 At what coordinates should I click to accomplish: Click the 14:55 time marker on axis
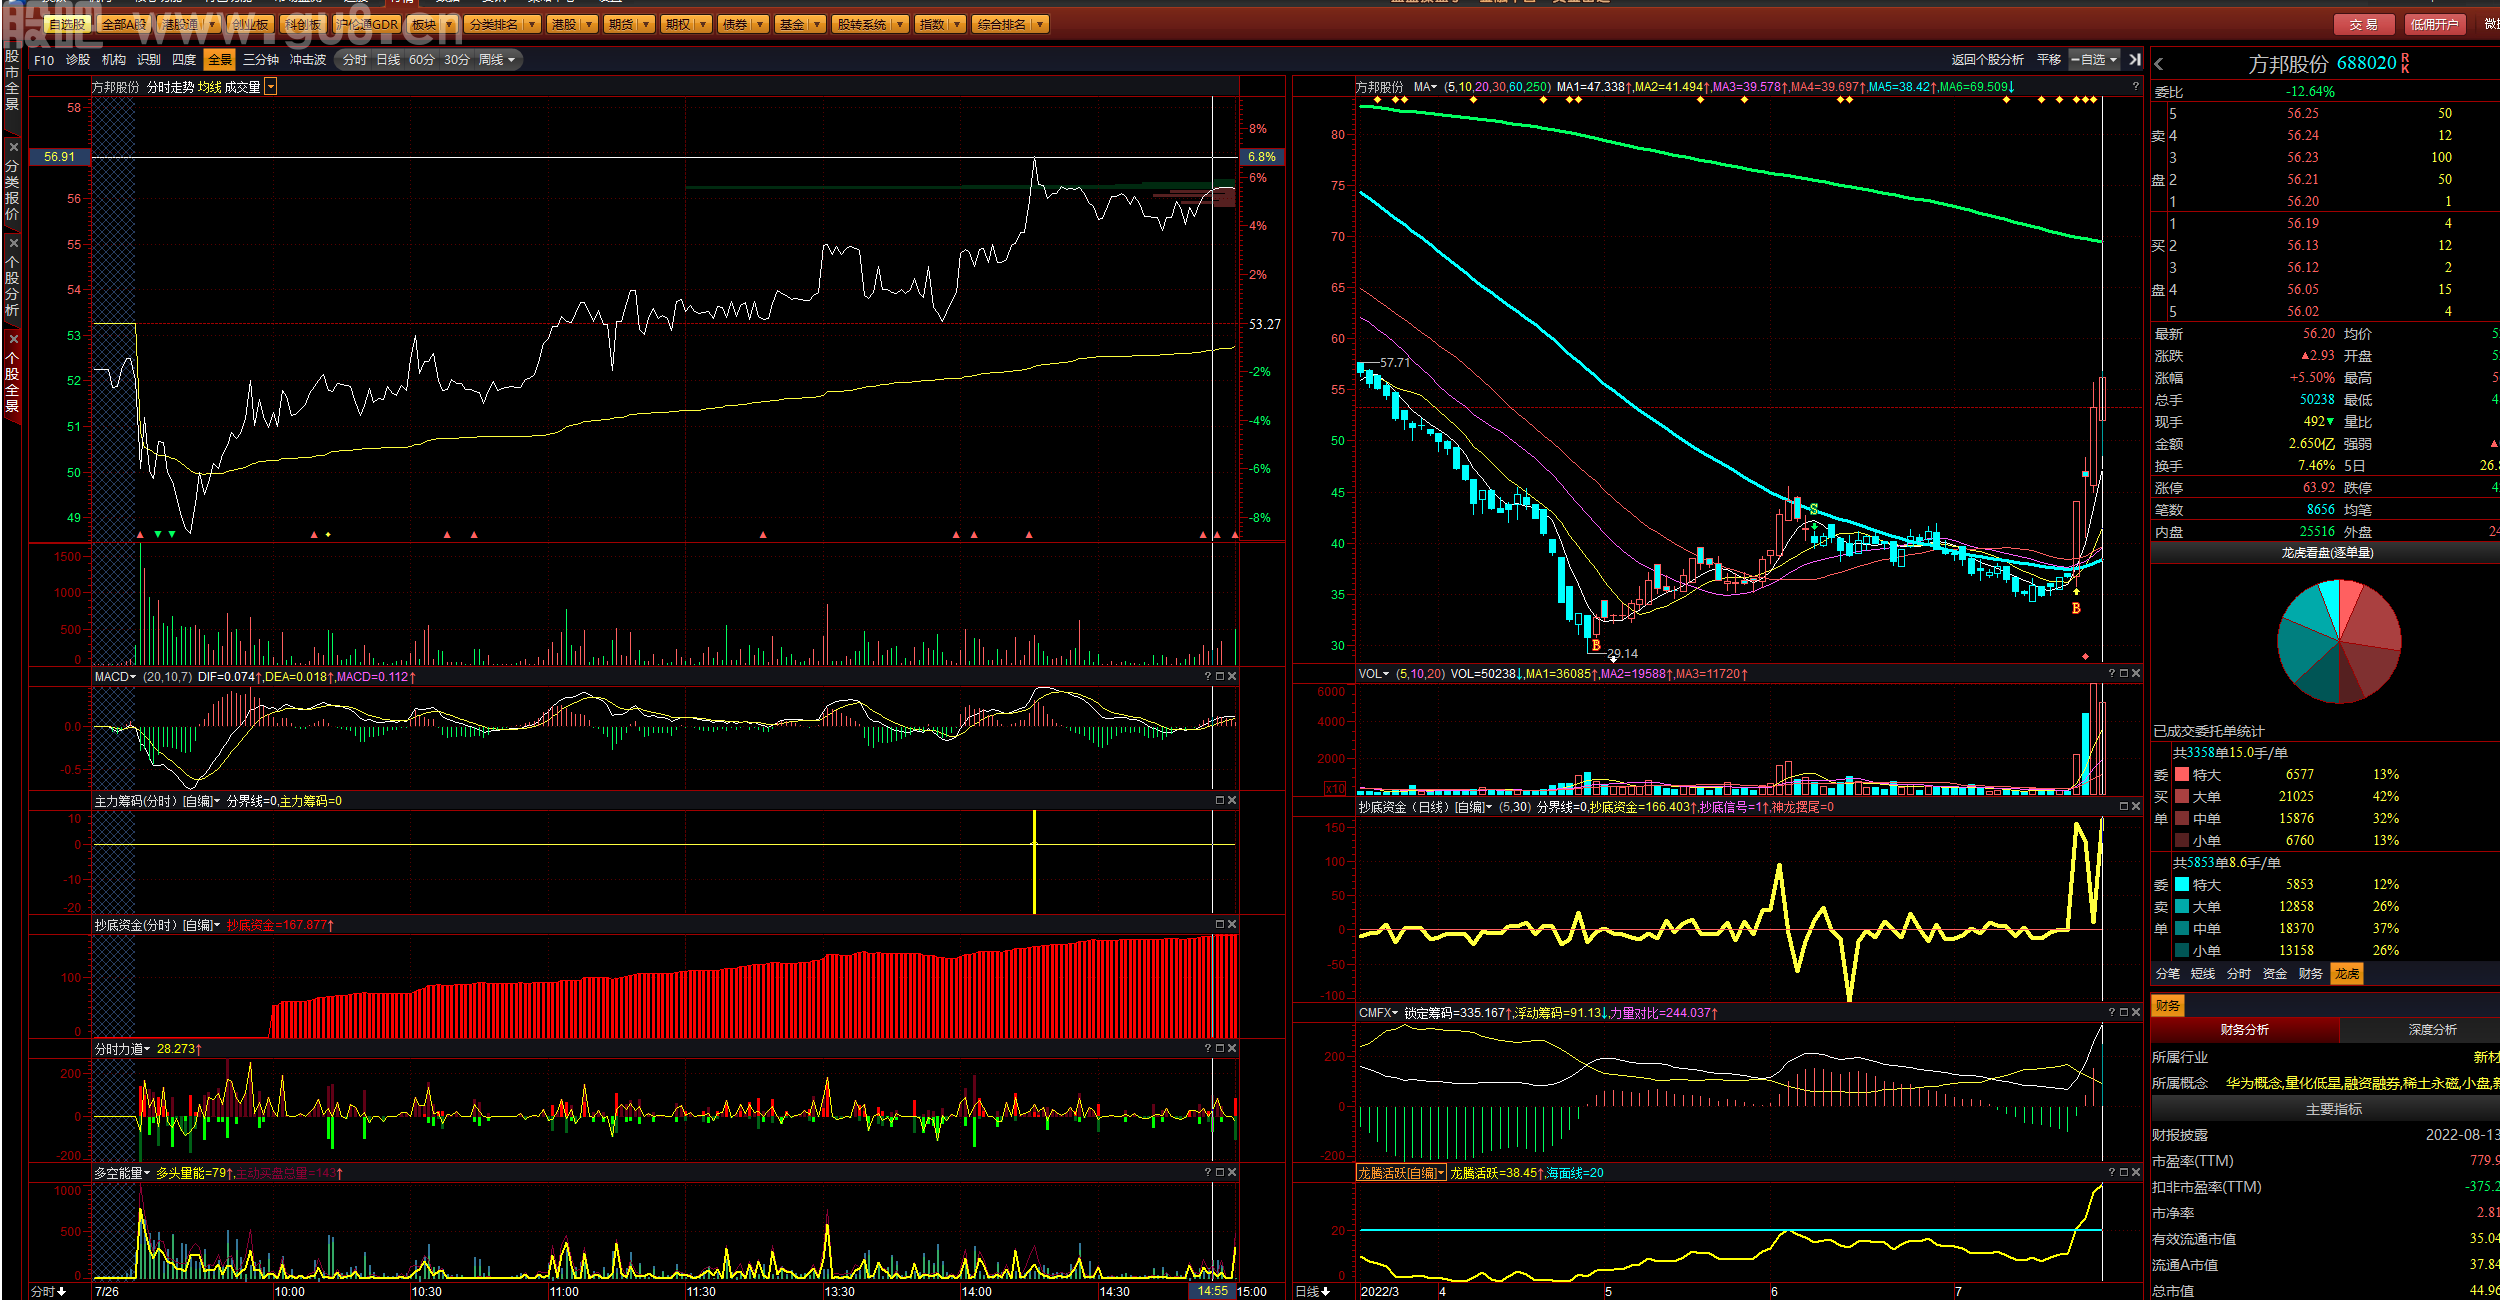1212,1292
